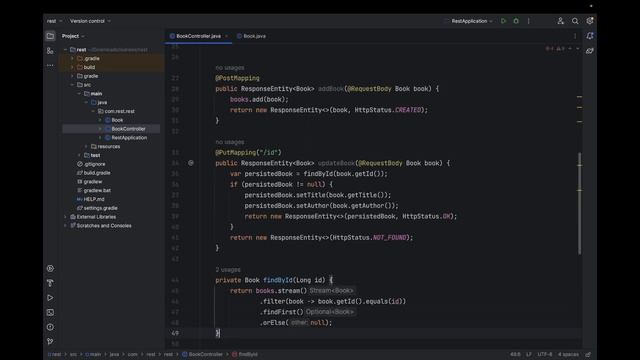The image size is (640, 360).
Task: Run RestApplication with the green play icon
Action: (504, 21)
